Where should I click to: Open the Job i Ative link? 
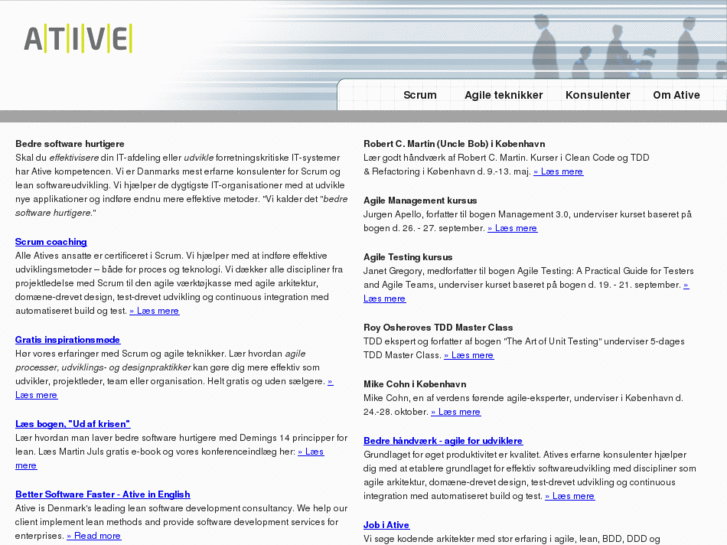[x=386, y=525]
